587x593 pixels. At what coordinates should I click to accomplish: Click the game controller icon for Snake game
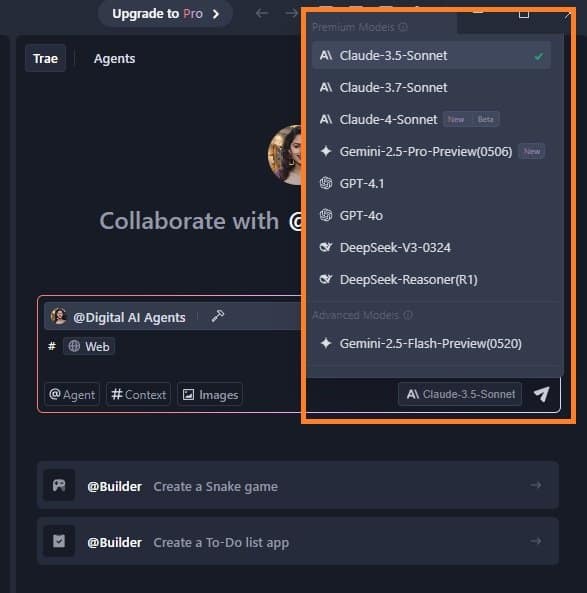pyautogui.click(x=59, y=485)
